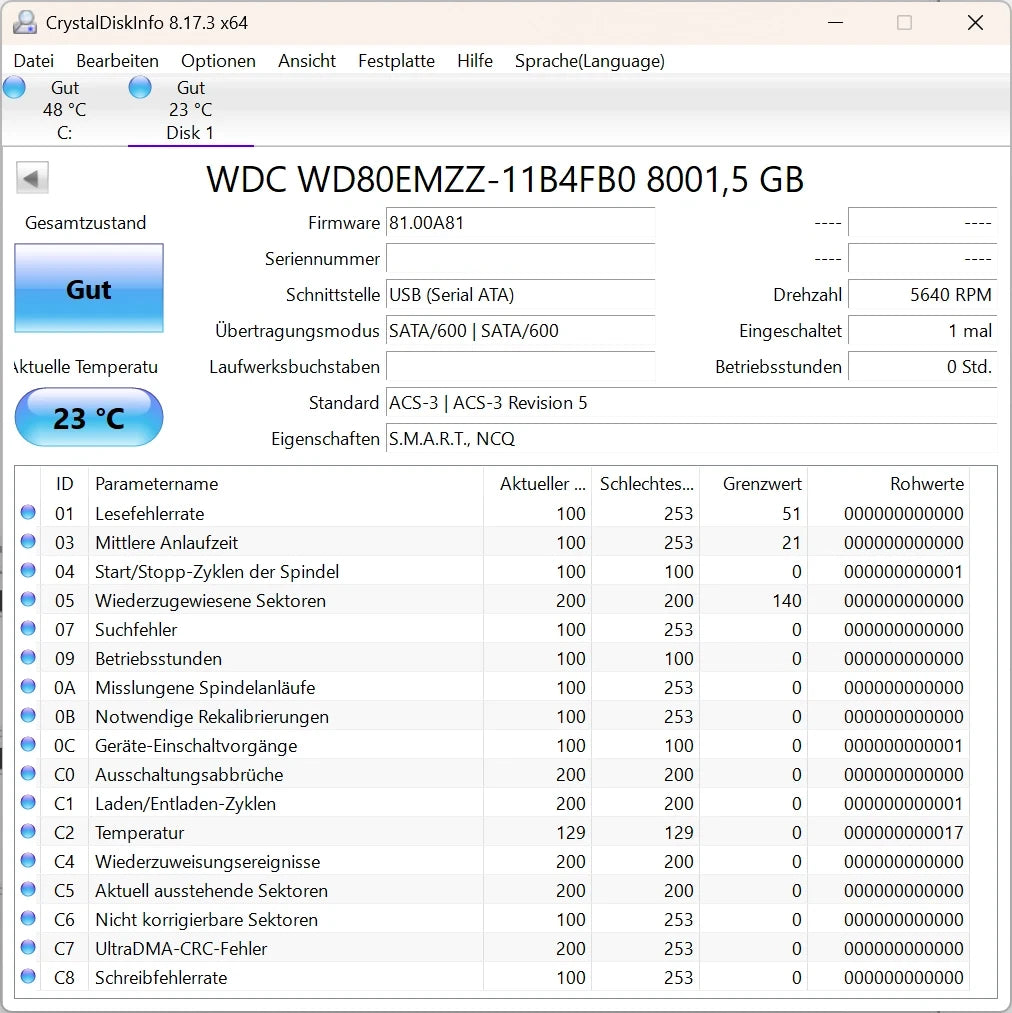
Task: Click the Grenzwert column header
Action: [x=754, y=484]
